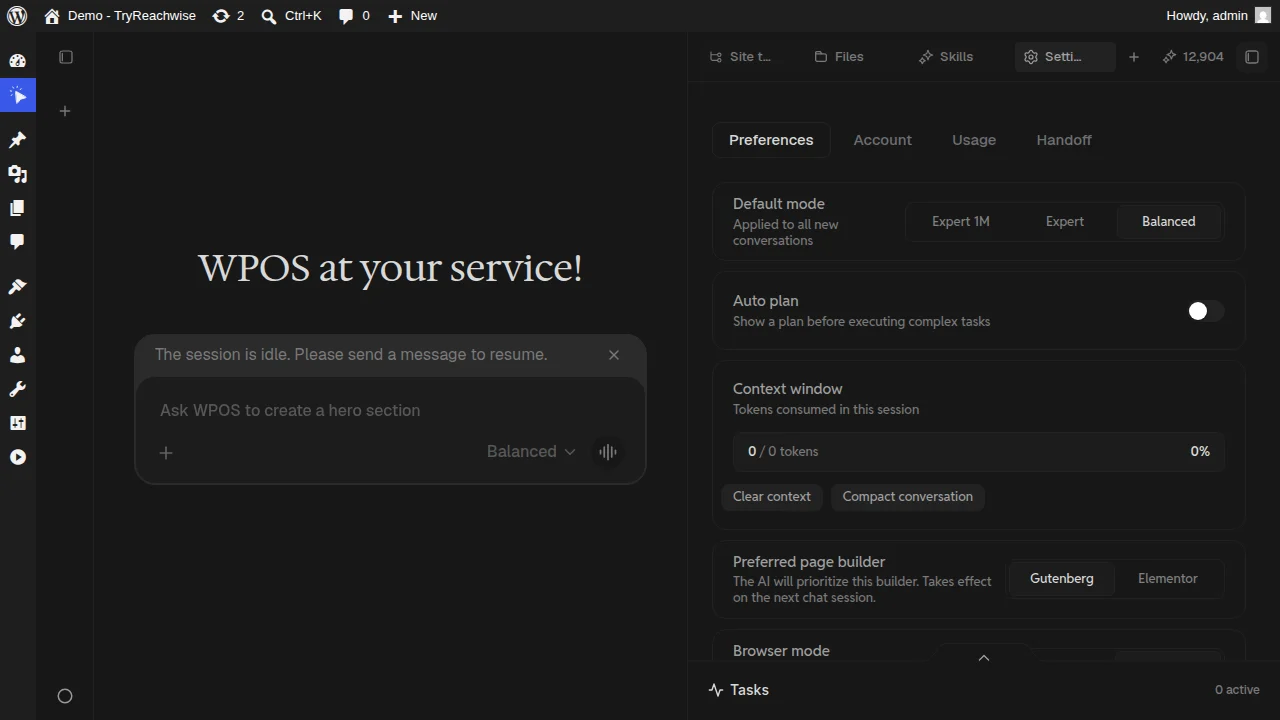Viewport: 1280px width, 720px height.
Task: Toggle the right side panel layout icon
Action: click(x=1252, y=57)
